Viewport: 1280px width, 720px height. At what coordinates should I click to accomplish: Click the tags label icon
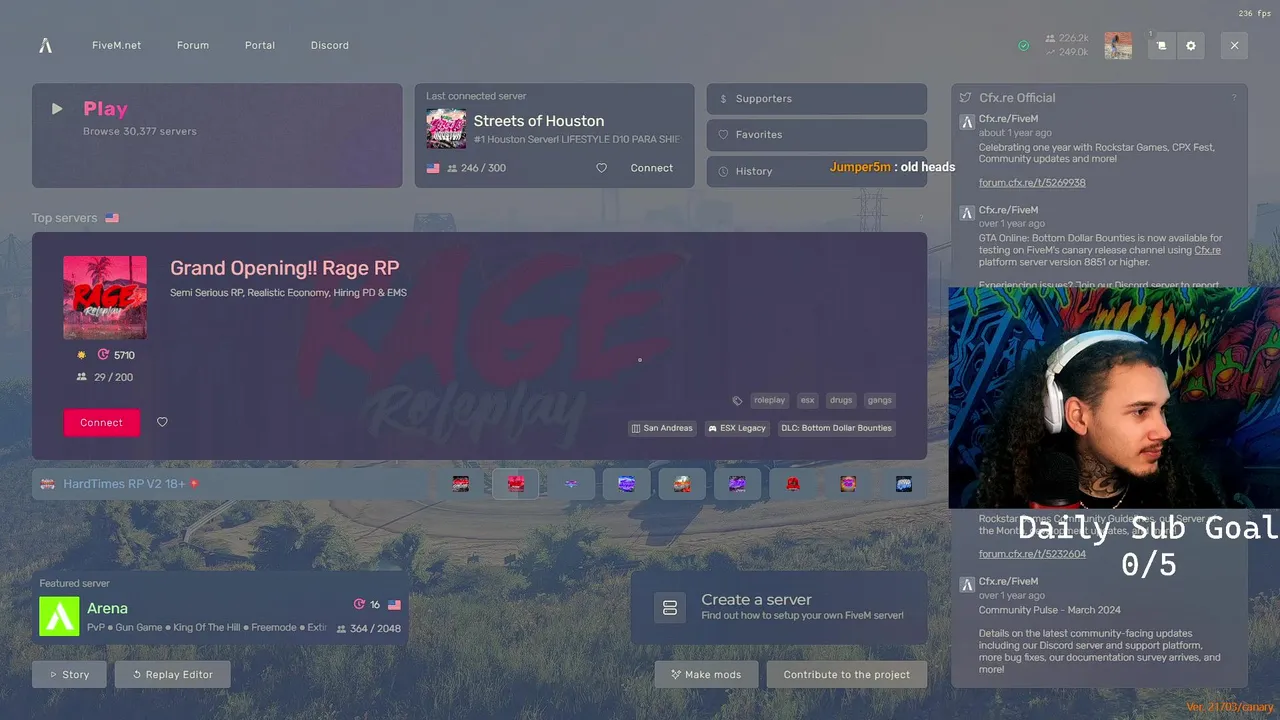coord(738,401)
